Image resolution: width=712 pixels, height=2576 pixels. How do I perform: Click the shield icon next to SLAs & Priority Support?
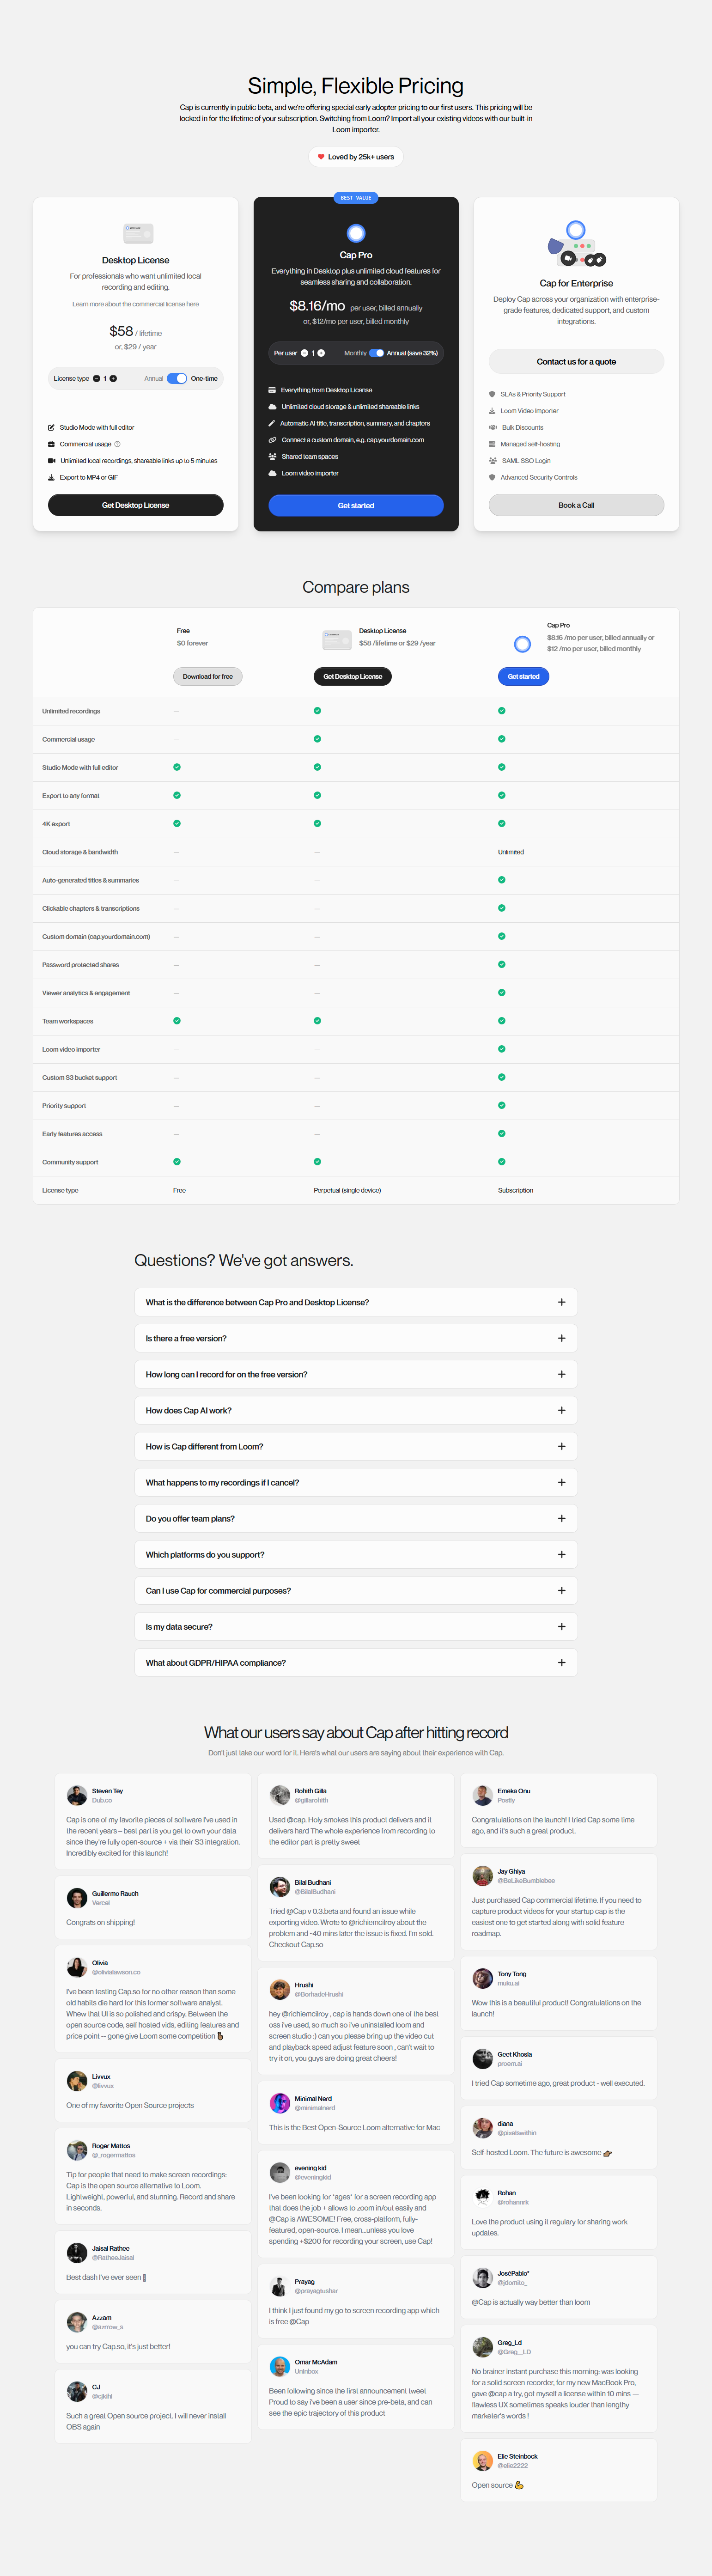coord(491,395)
